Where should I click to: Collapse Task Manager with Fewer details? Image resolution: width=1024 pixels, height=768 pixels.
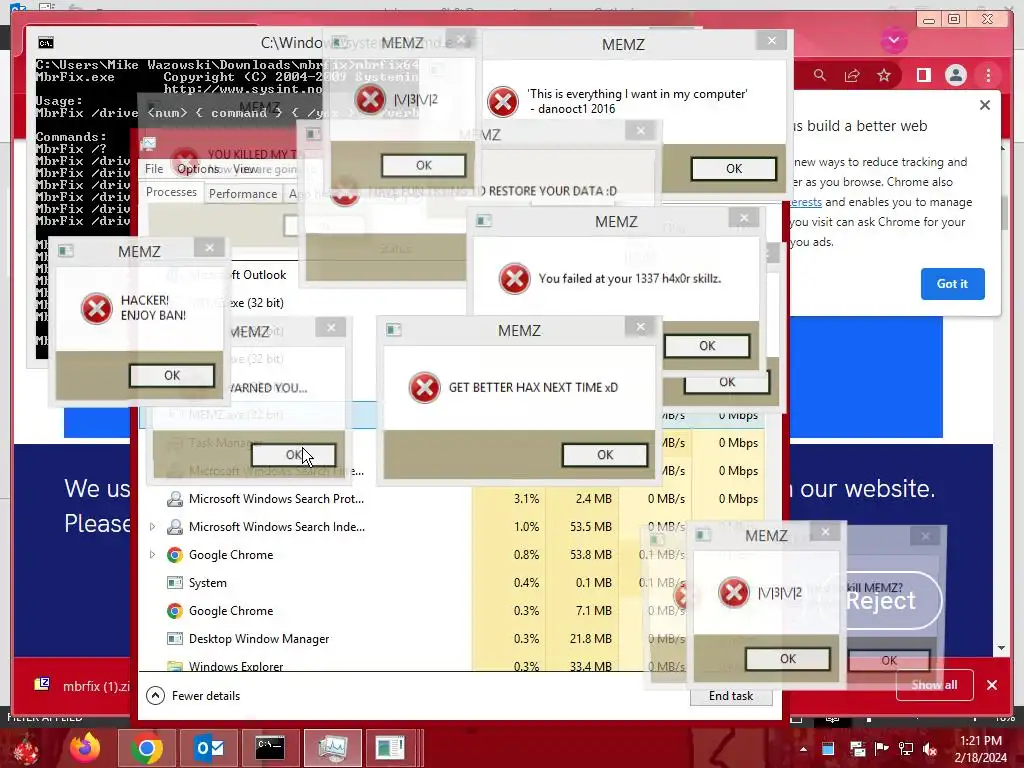click(x=193, y=696)
